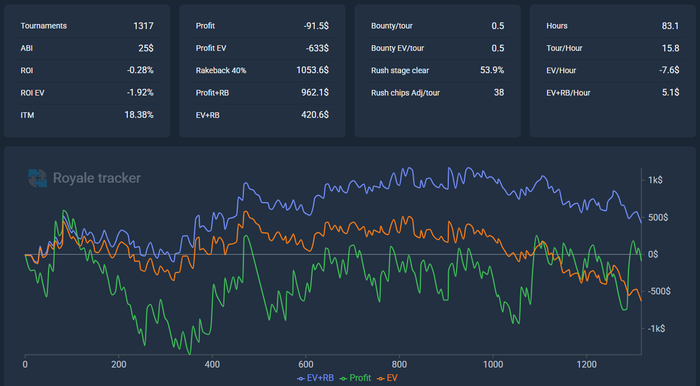Toggle the EV legend series
The height and width of the screenshot is (386, 700).
[x=387, y=378]
